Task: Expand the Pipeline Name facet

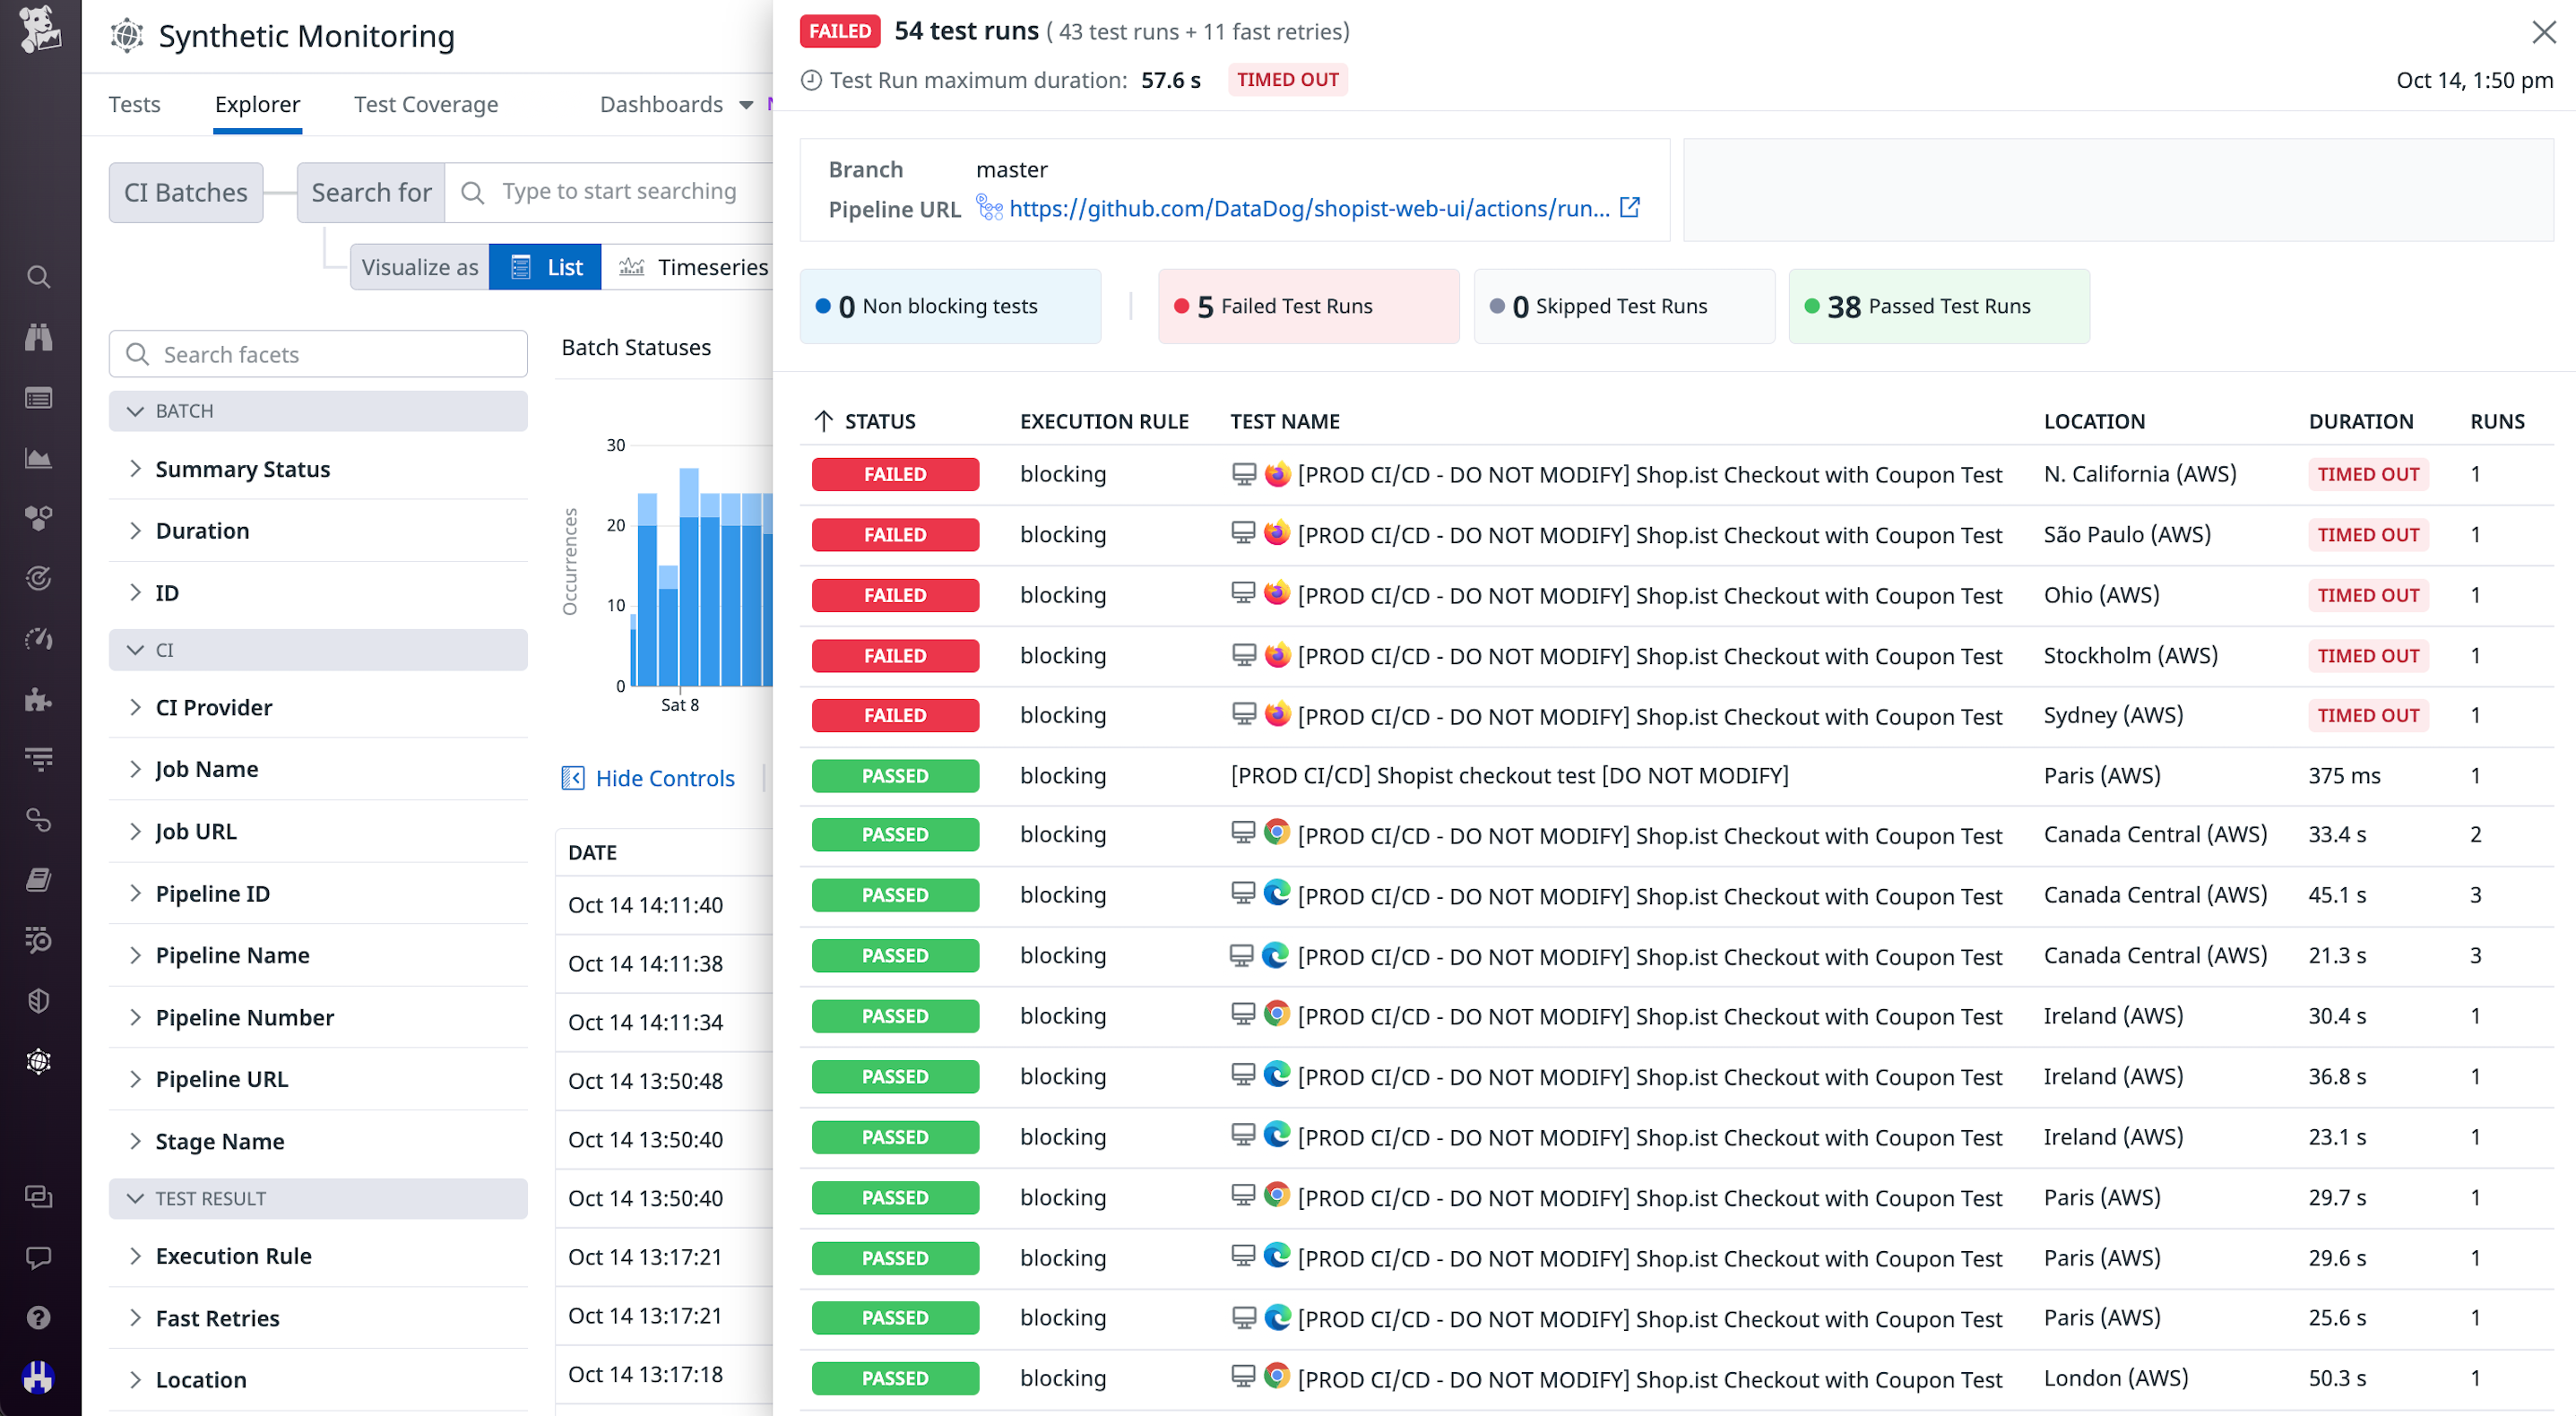Action: (232, 955)
